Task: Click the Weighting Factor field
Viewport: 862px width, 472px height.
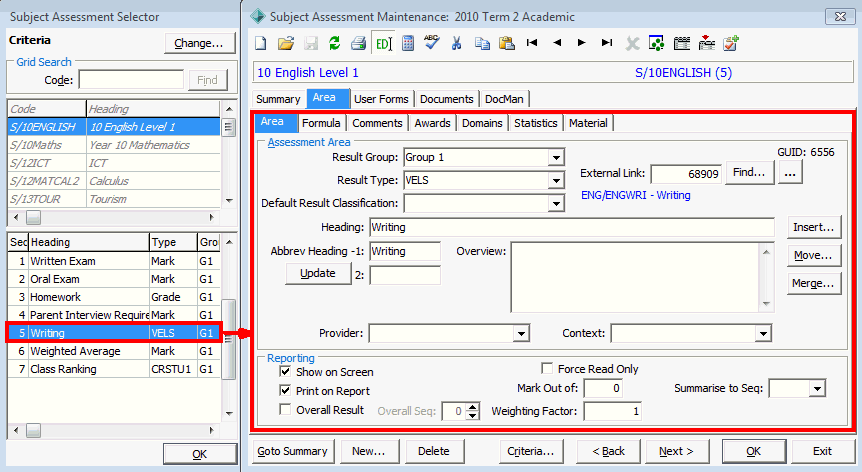Action: tap(613, 411)
